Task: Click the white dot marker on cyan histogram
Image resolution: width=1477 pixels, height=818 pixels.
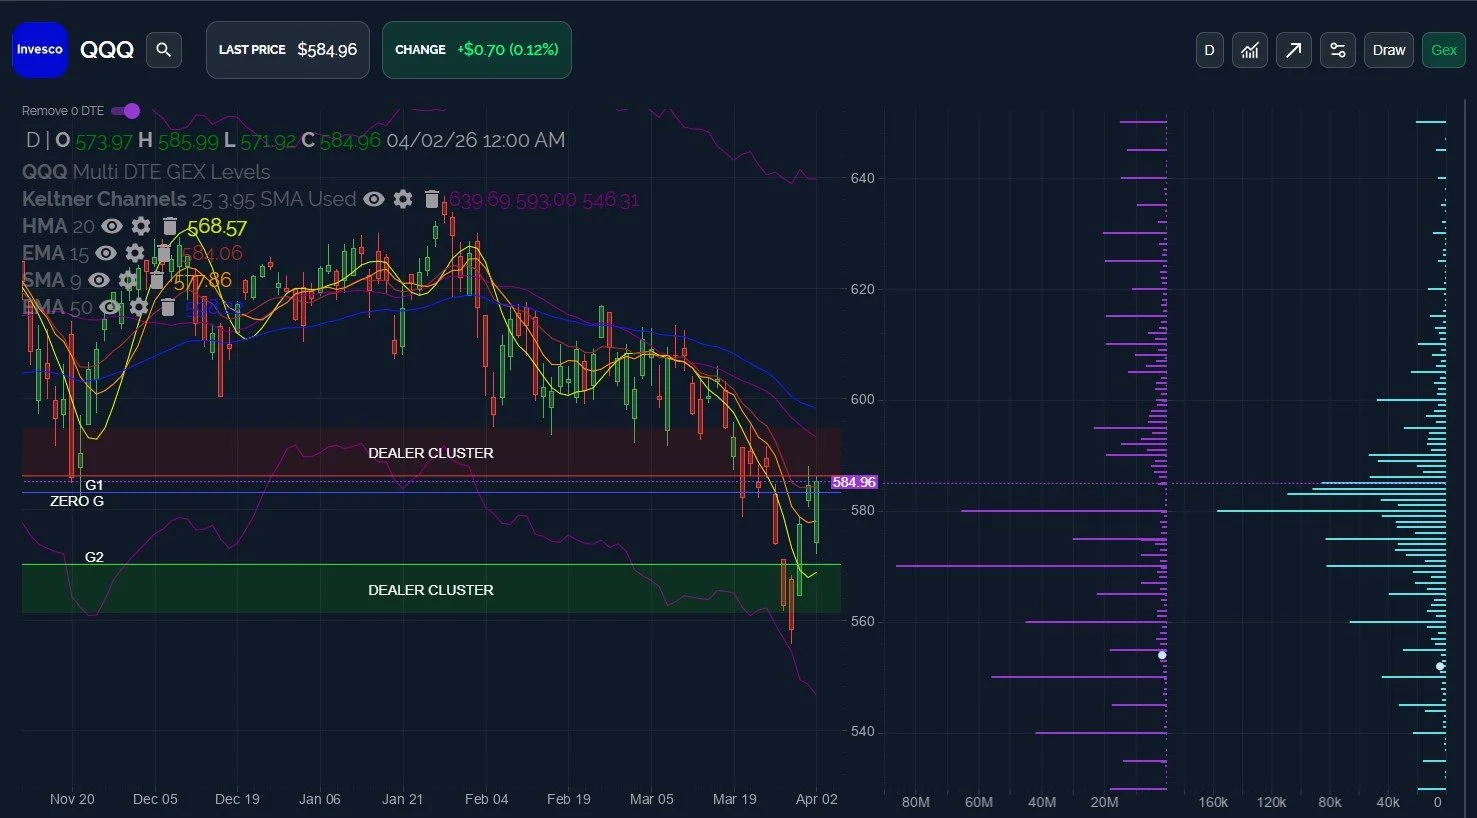Action: pos(1440,666)
